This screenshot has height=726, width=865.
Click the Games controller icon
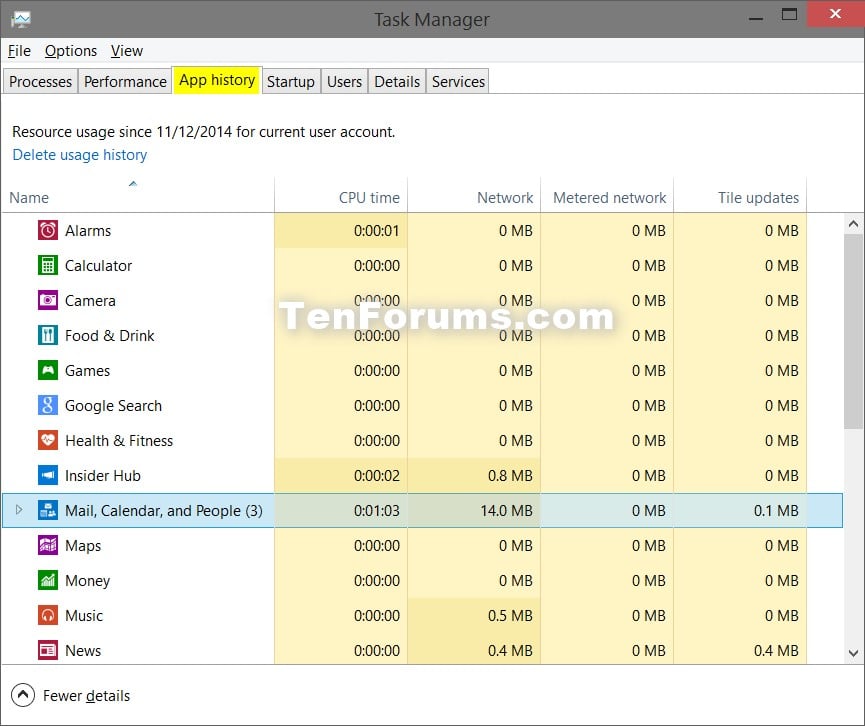[48, 370]
